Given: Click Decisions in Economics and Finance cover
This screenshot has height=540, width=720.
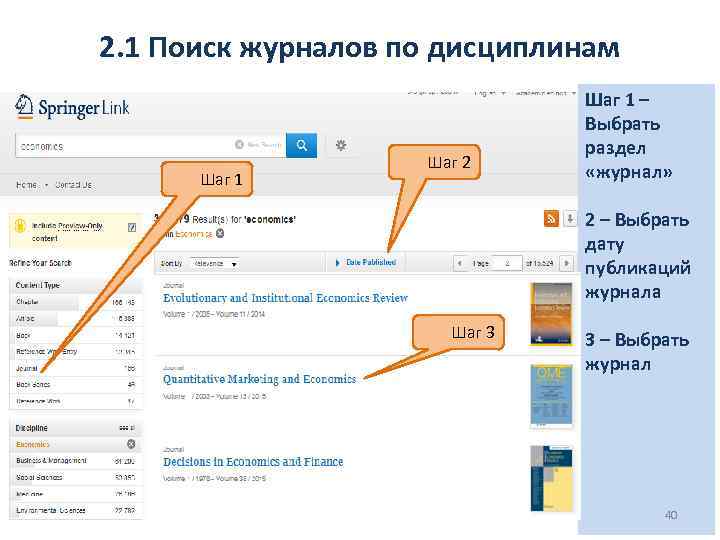Looking at the screenshot, I should tap(551, 478).
